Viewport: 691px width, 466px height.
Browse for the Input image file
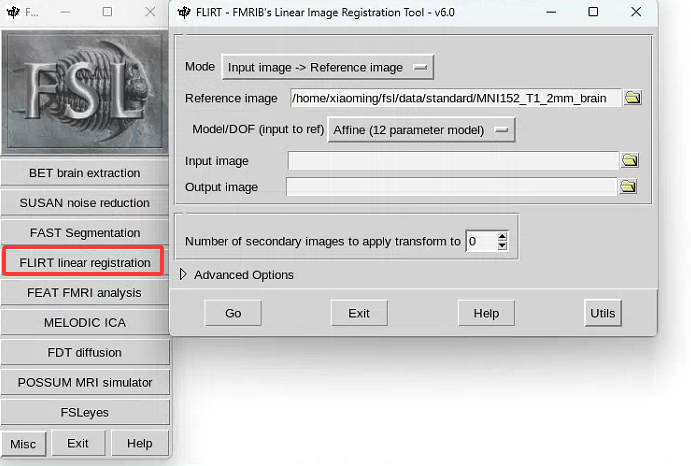click(x=630, y=160)
